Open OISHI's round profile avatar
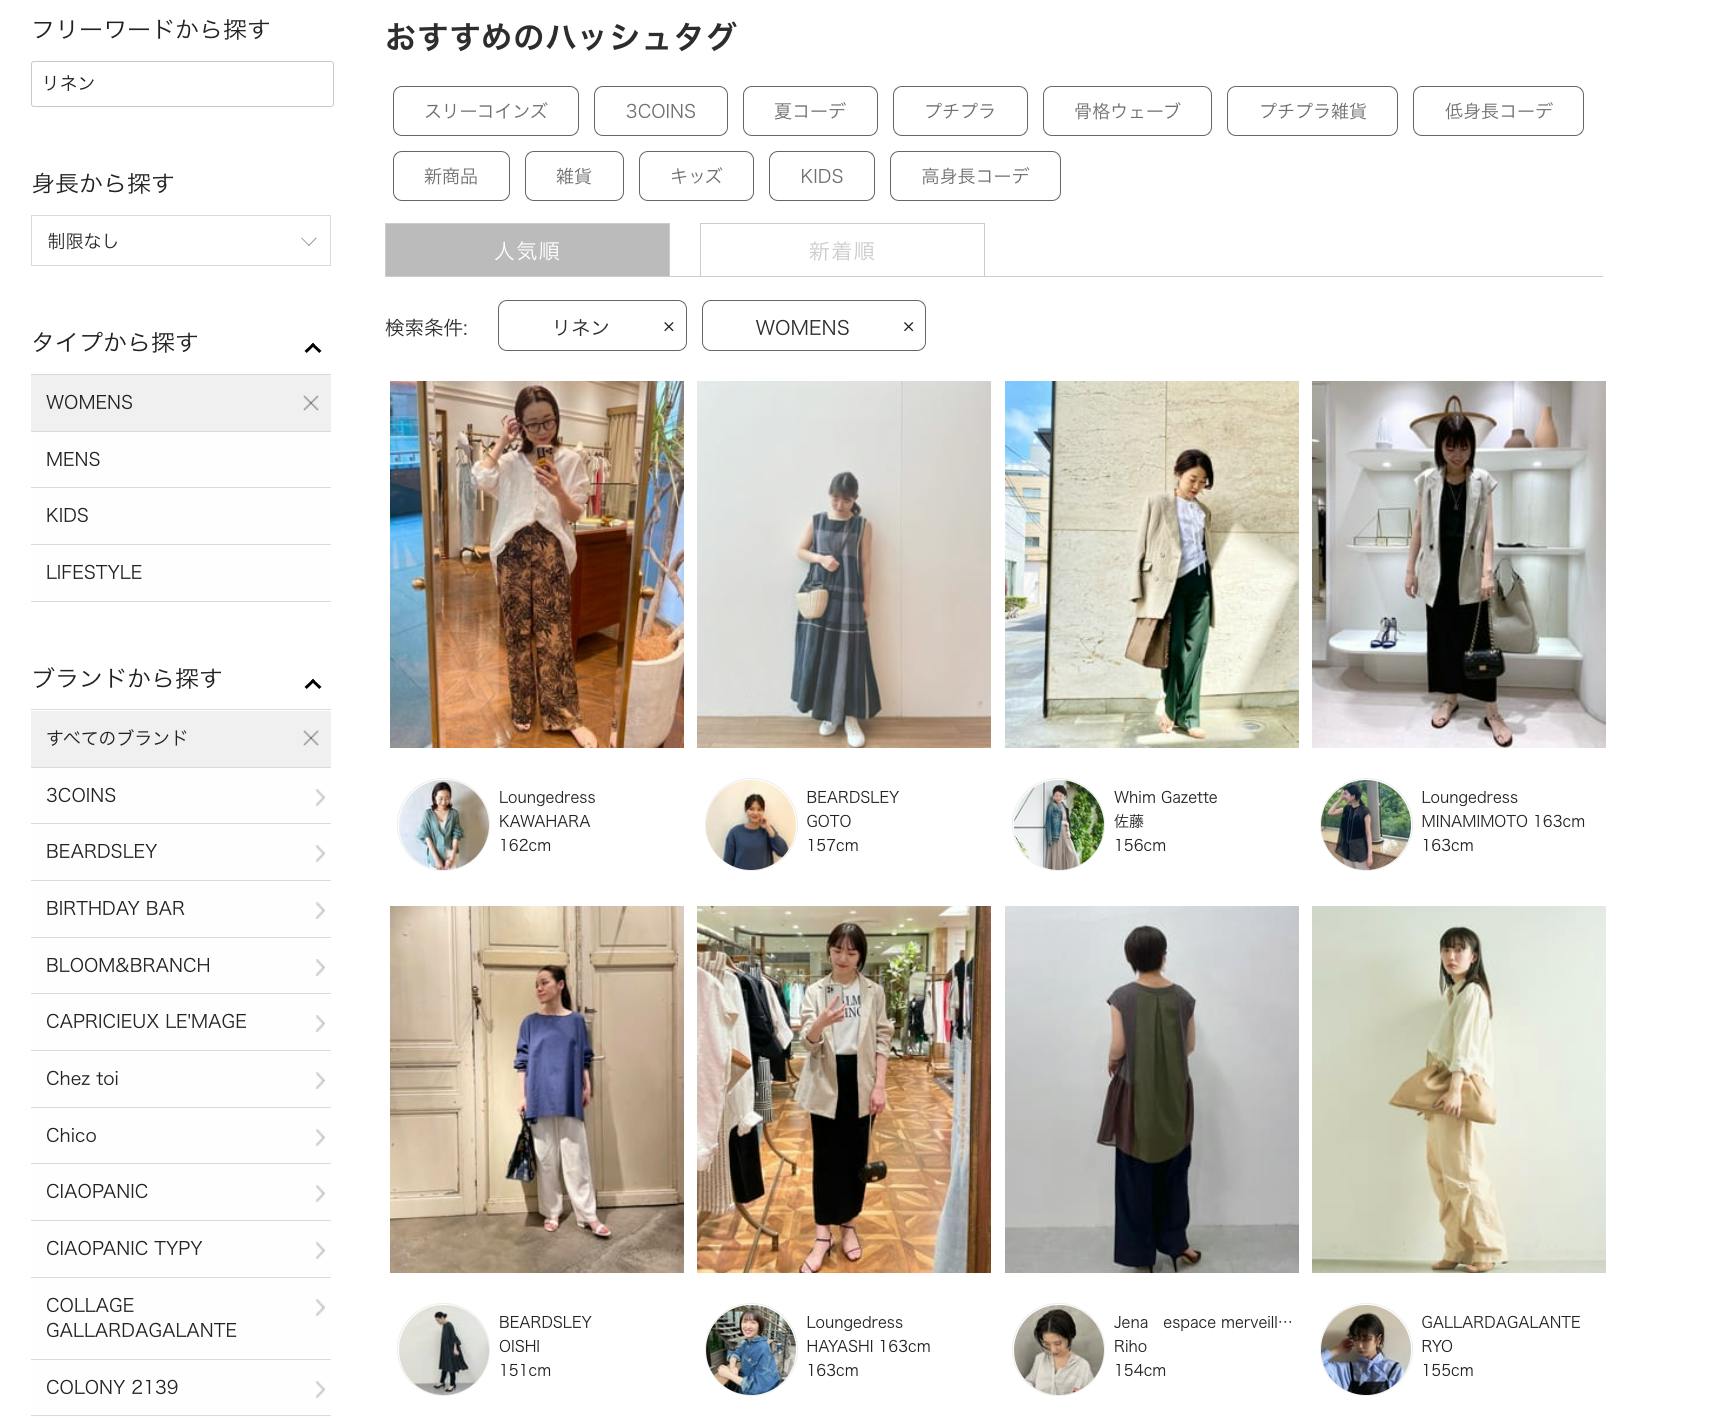 click(x=443, y=1349)
